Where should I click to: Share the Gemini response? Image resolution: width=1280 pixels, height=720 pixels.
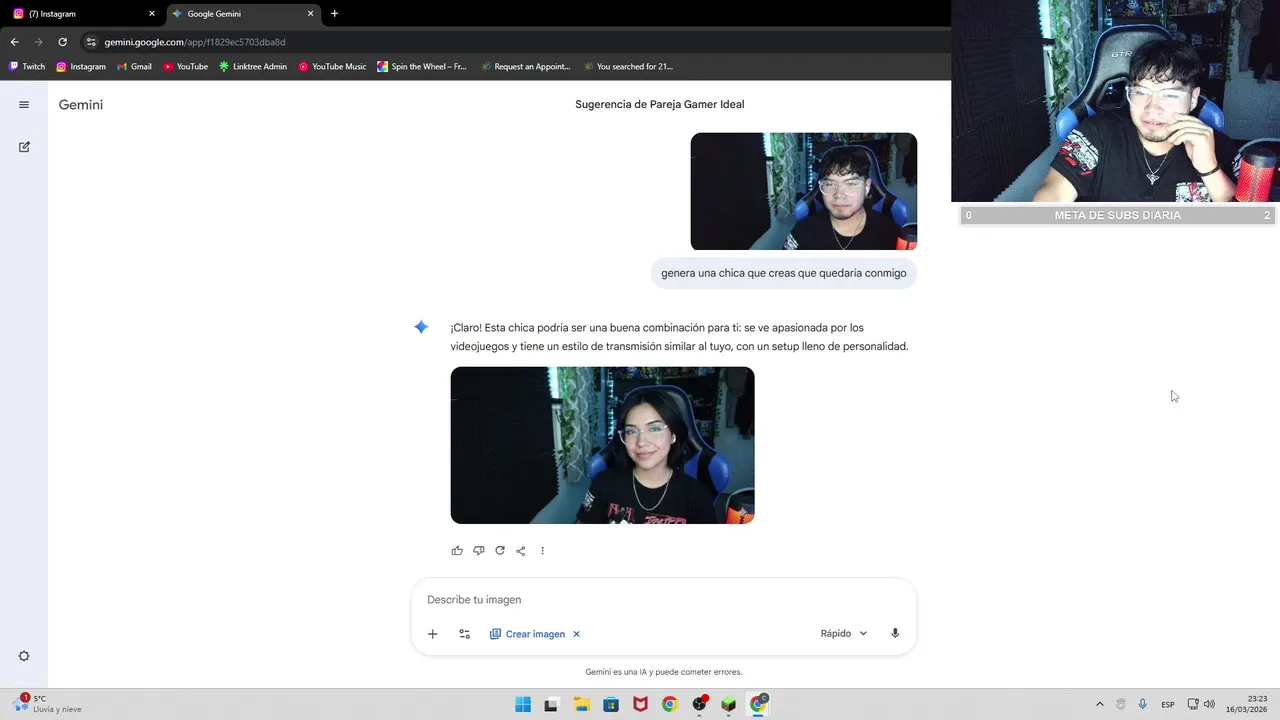(521, 551)
